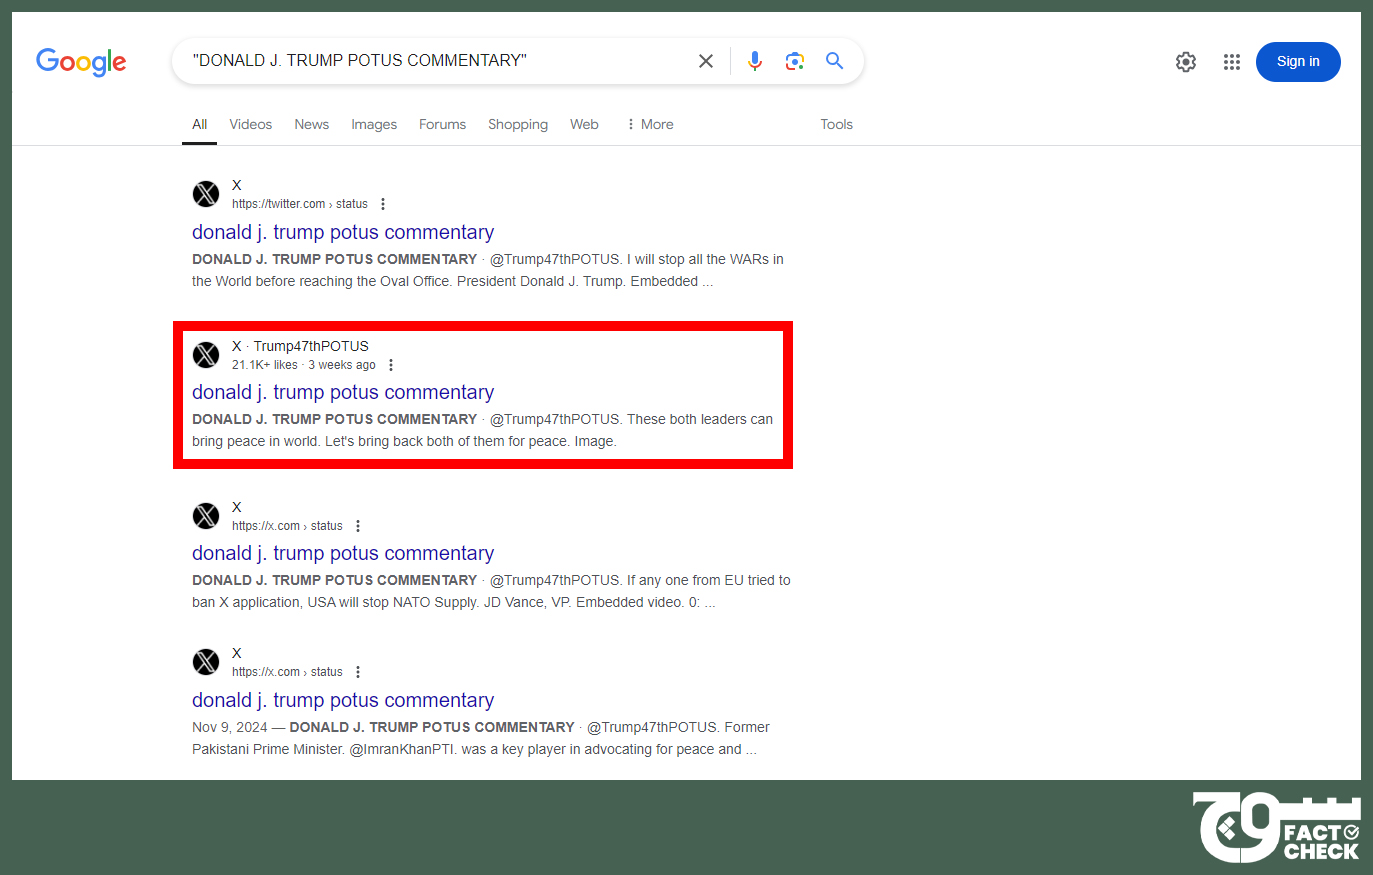Click the X logo of the Trump47thPOTUS result
The image size is (1373, 875).
(206, 355)
